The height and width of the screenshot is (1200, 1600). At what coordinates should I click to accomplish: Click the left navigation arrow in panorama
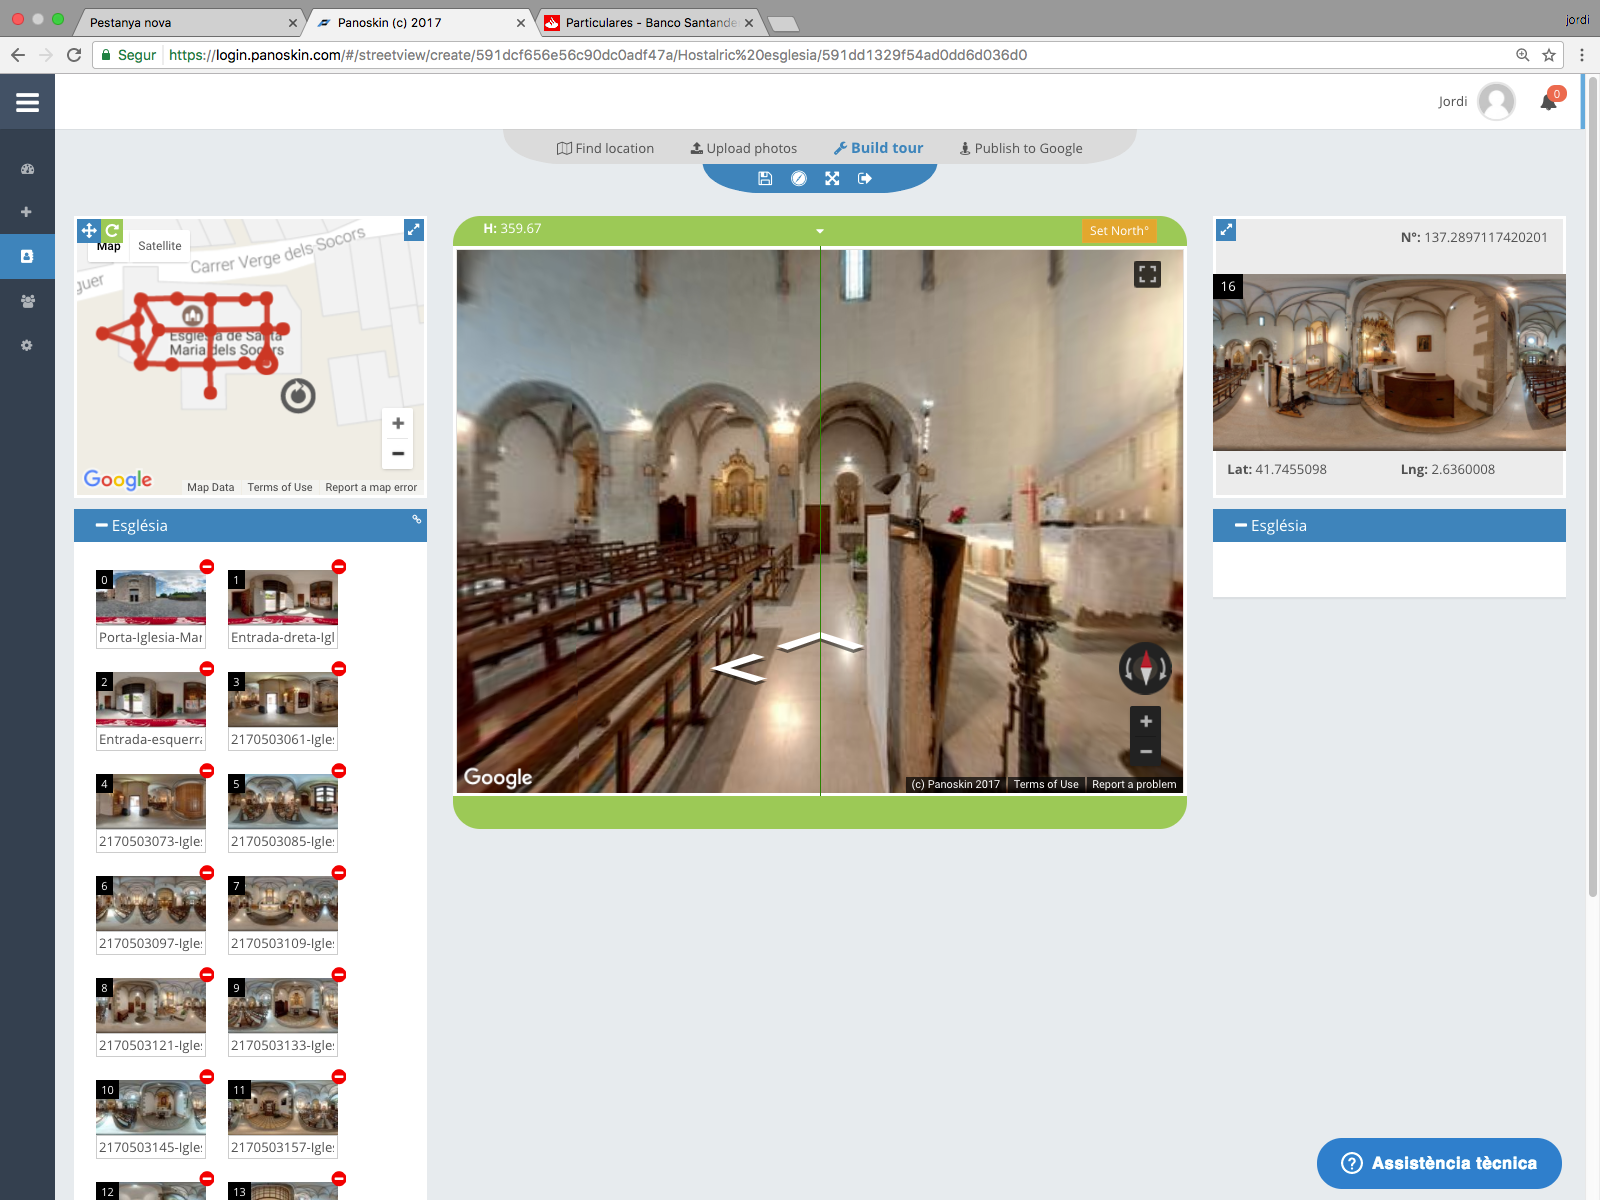(x=739, y=668)
